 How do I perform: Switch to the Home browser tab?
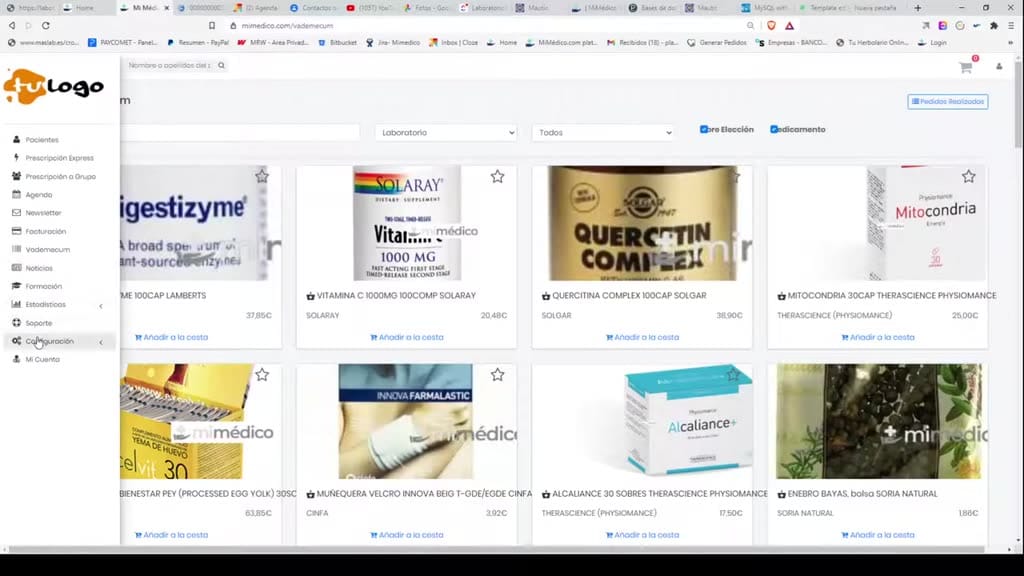tap(85, 8)
